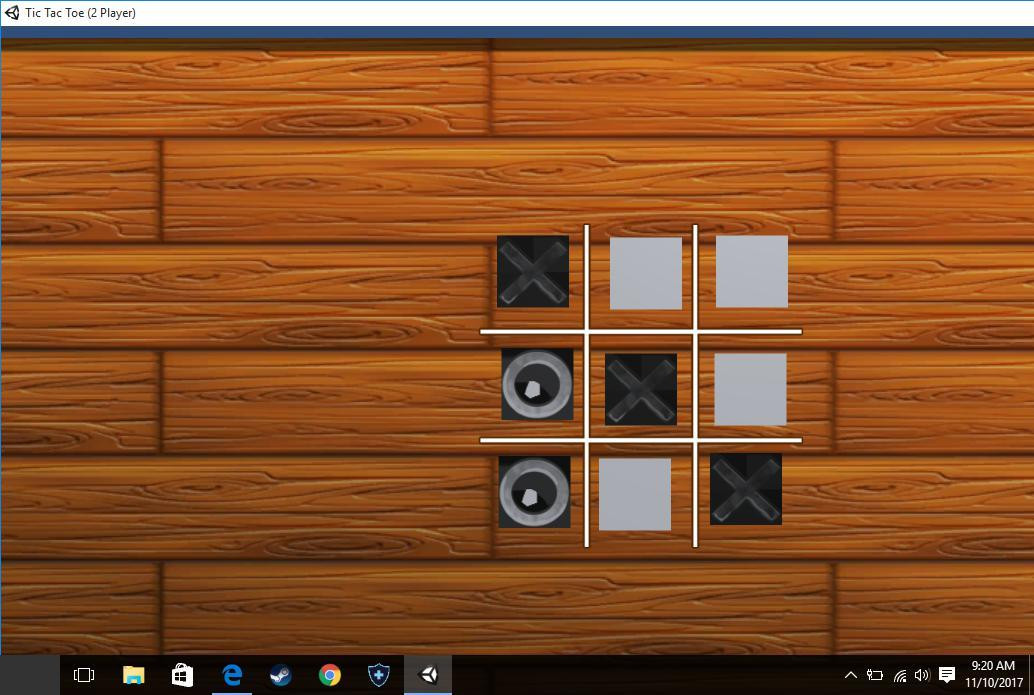Screen dimensions: 1034x695
Task: Open Task View from the taskbar
Action: [84, 675]
